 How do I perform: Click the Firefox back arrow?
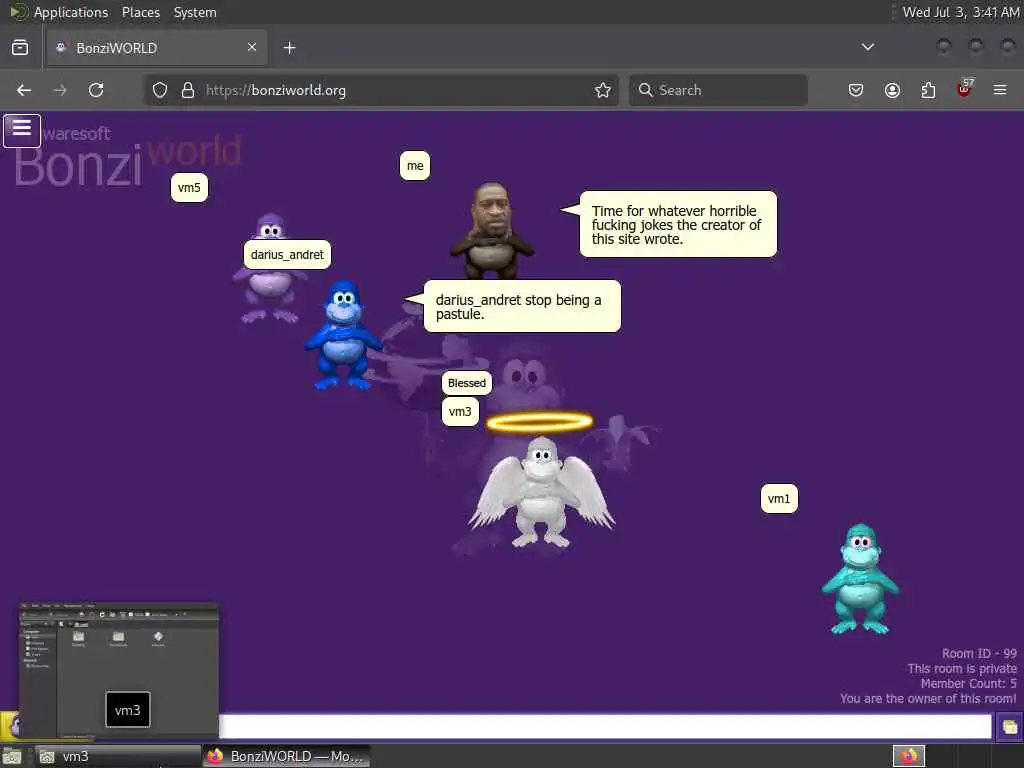pos(24,90)
